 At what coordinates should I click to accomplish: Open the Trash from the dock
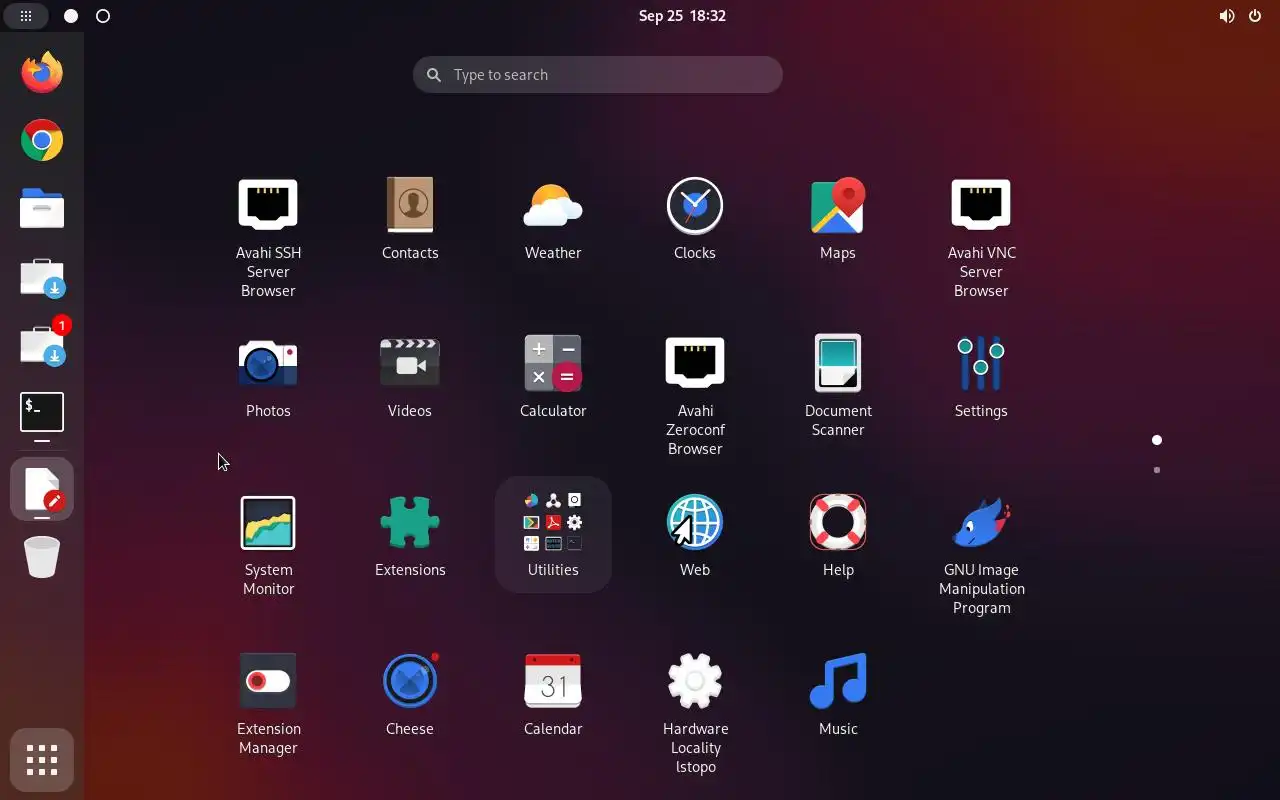[x=42, y=557]
